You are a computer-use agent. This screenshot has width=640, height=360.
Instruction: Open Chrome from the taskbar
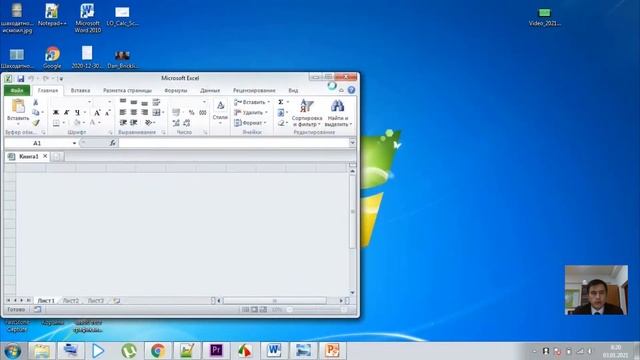pos(158,351)
